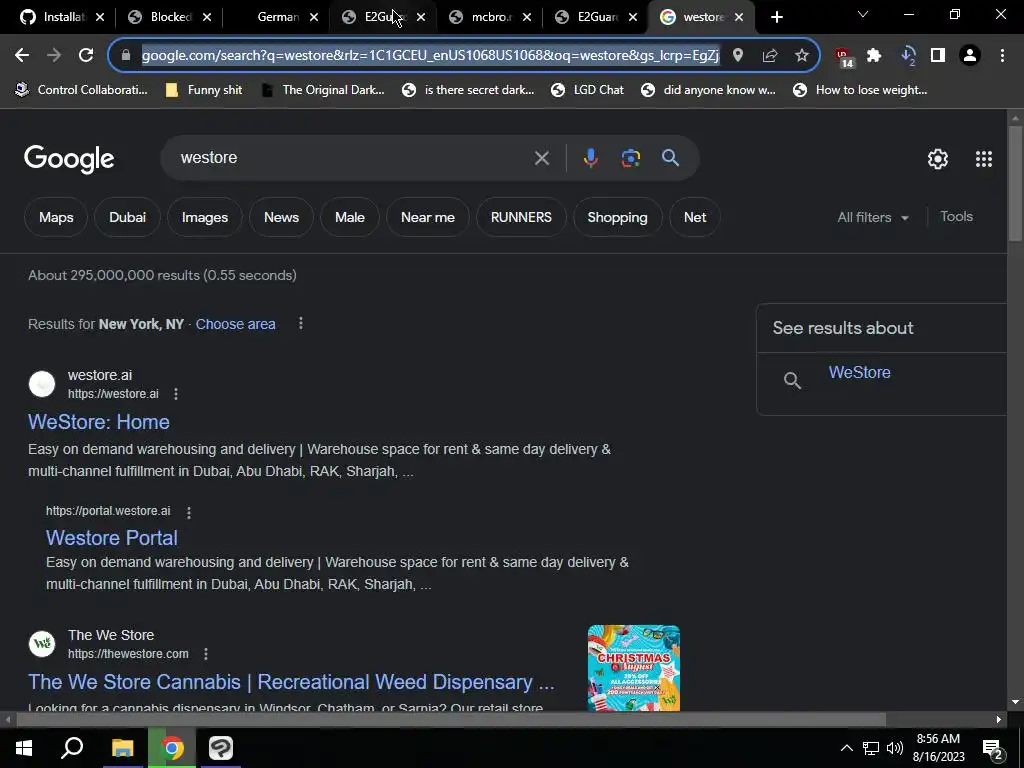The width and height of the screenshot is (1024, 768).
Task: Toggle the Chrome side panel icon
Action: pyautogui.click(x=938, y=56)
